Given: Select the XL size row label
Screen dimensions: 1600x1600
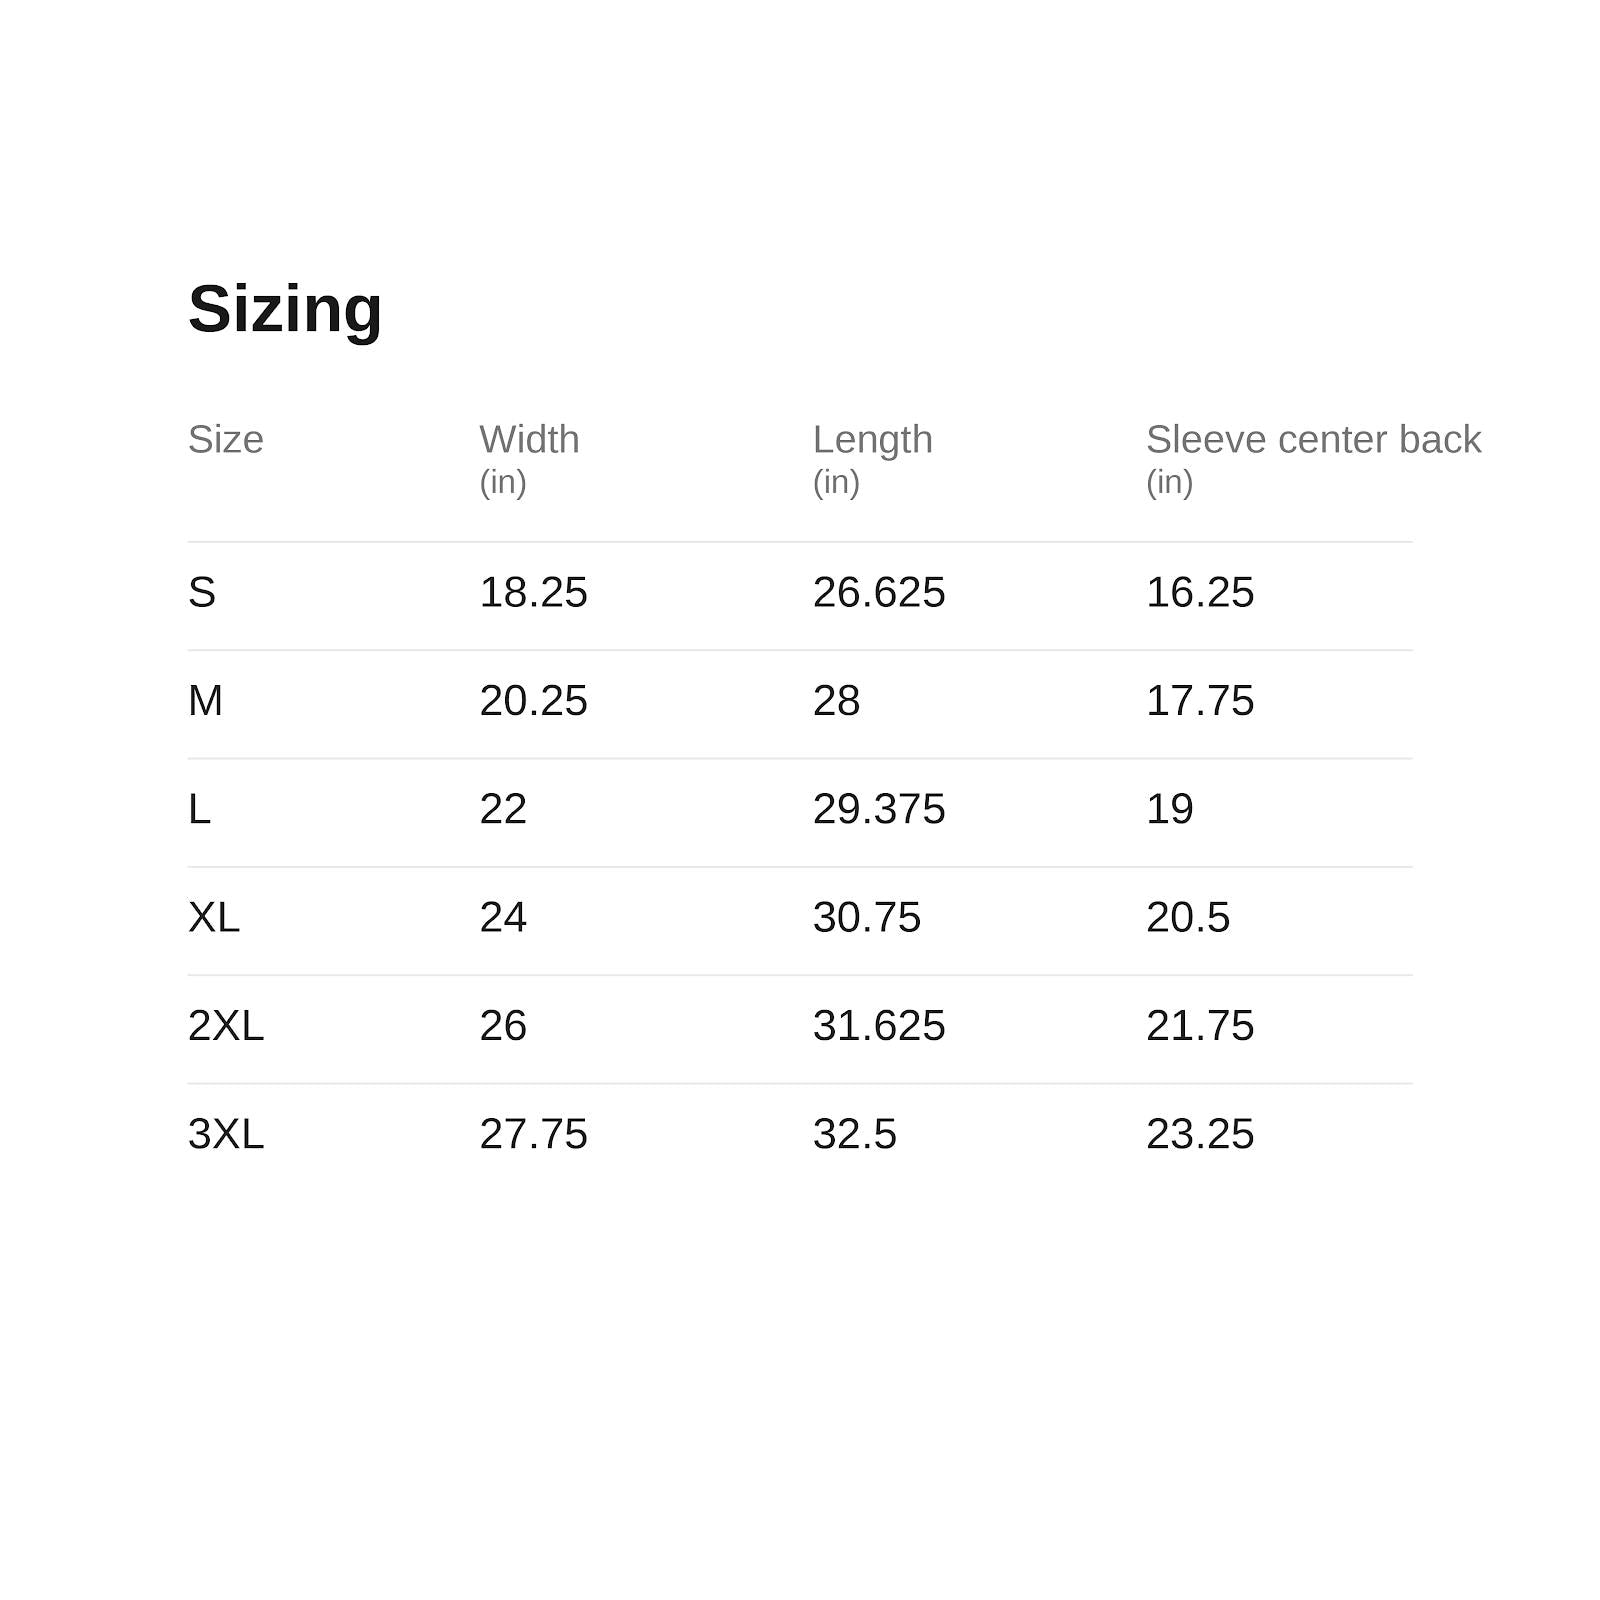Looking at the screenshot, I should coord(214,917).
